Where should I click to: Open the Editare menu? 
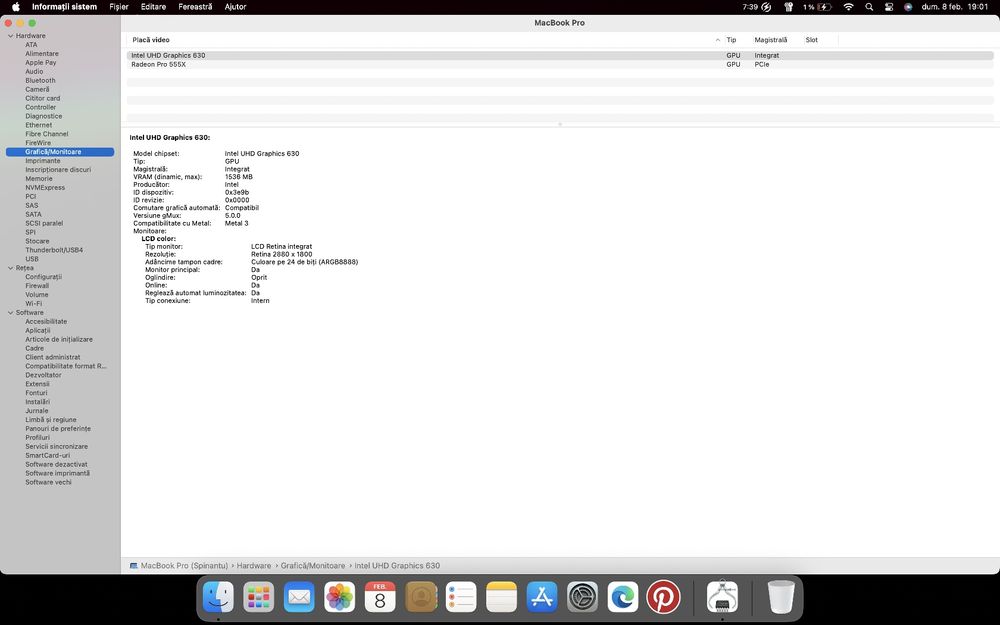[153, 7]
